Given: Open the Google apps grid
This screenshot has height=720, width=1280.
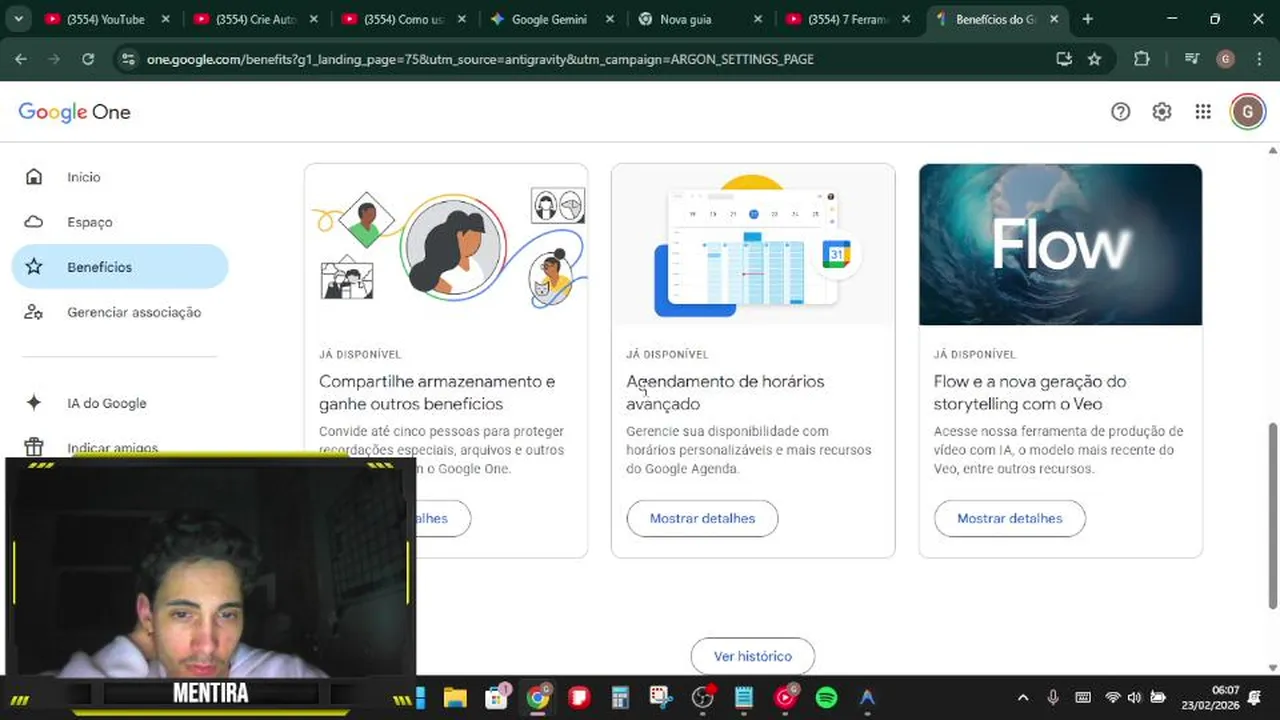Looking at the screenshot, I should click(x=1203, y=112).
